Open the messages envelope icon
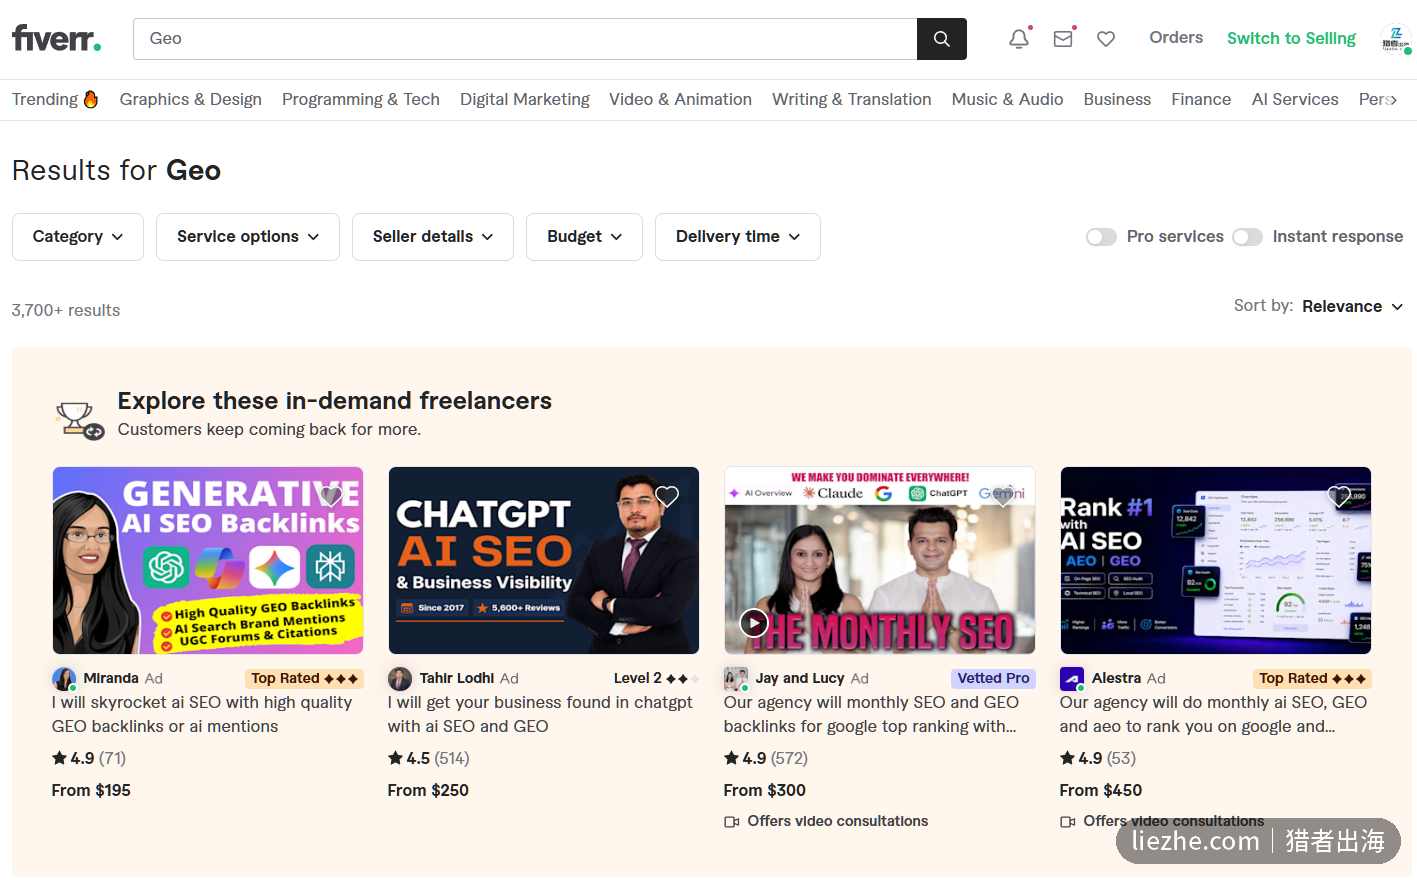The image size is (1417, 880). tap(1063, 39)
